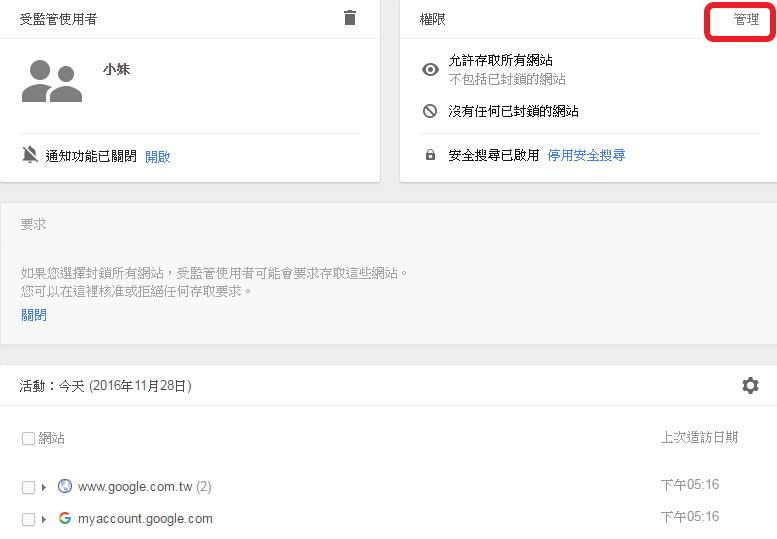Image resolution: width=777 pixels, height=539 pixels.
Task: Click the eye icon for allowed sites
Action: coord(430,70)
